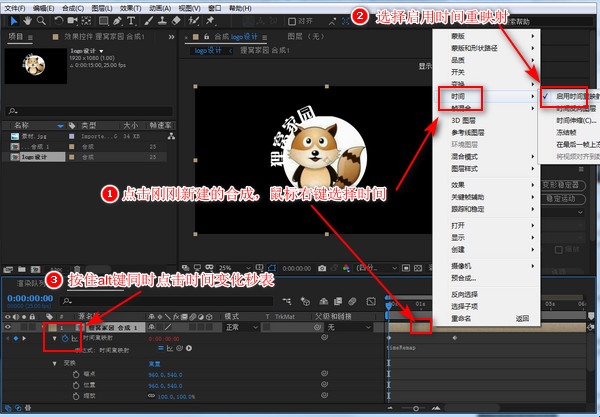Open the viewer resolution dropdown
Image resolution: width=600 pixels, height=417 pixels.
(377, 268)
